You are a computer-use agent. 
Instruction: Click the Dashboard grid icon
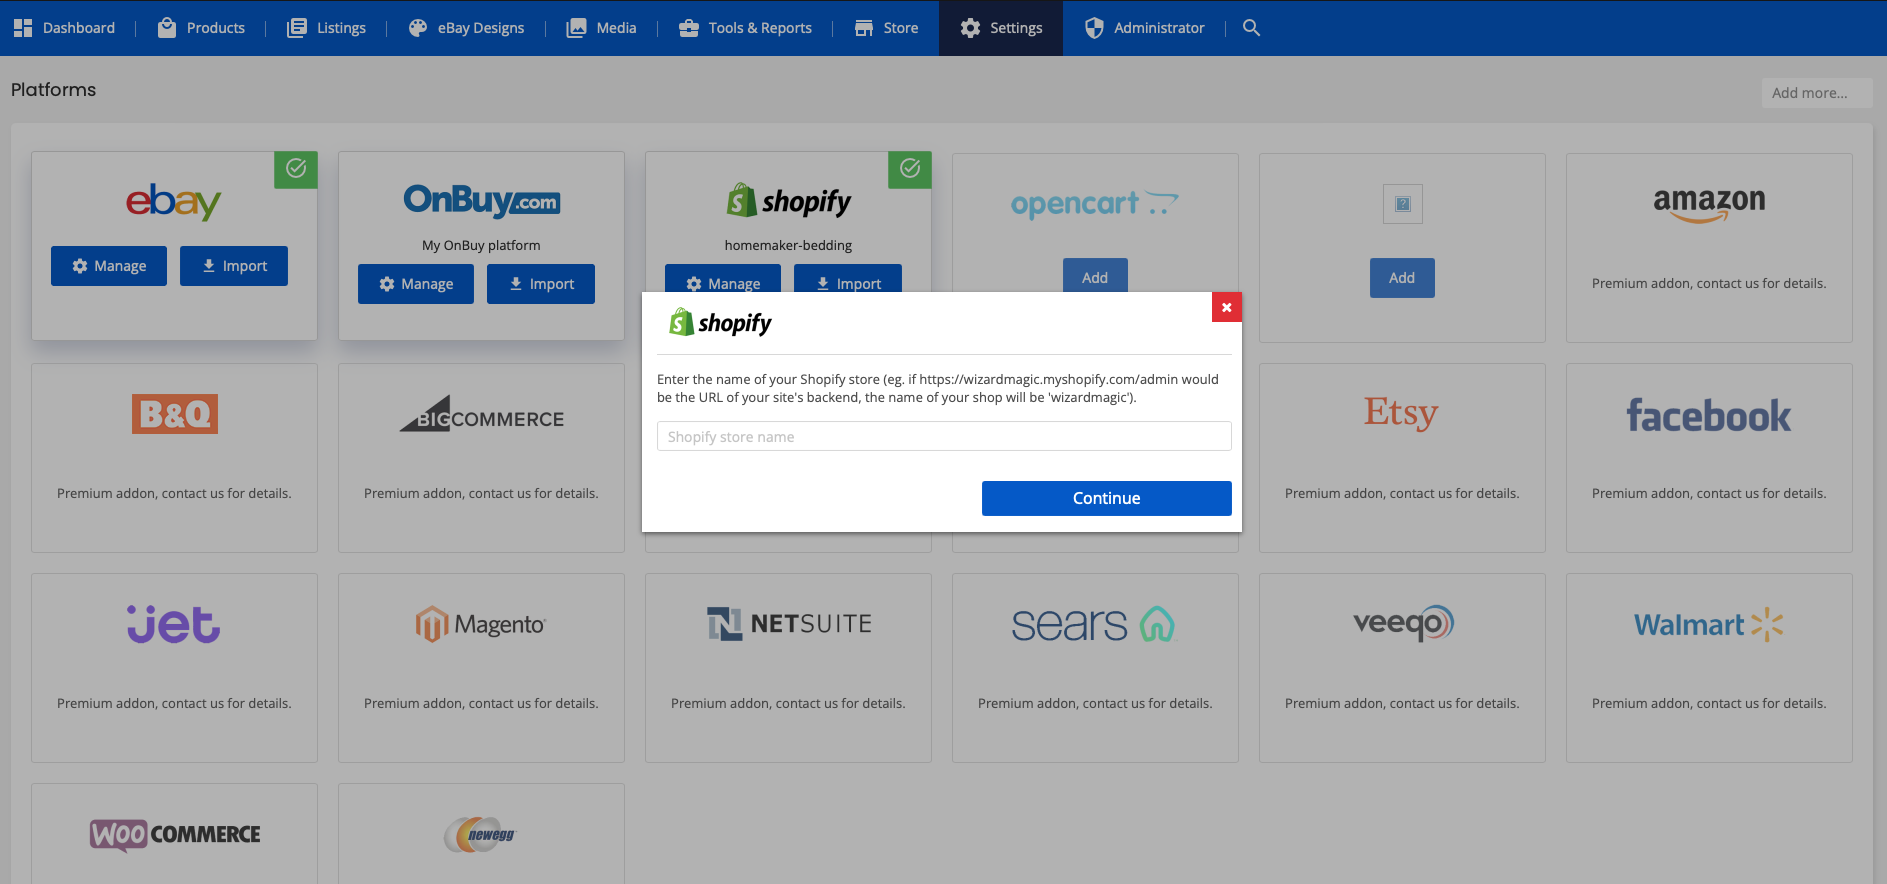pos(23,28)
